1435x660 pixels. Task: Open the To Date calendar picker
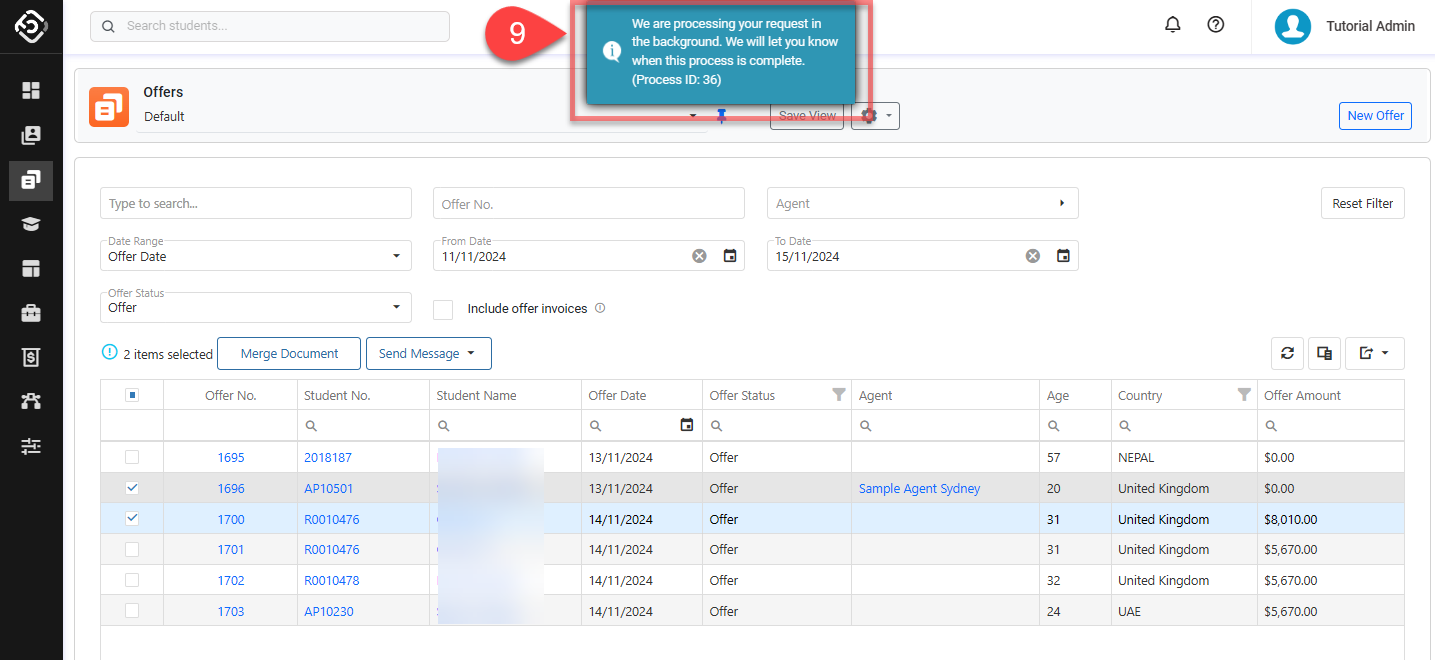(1063, 256)
